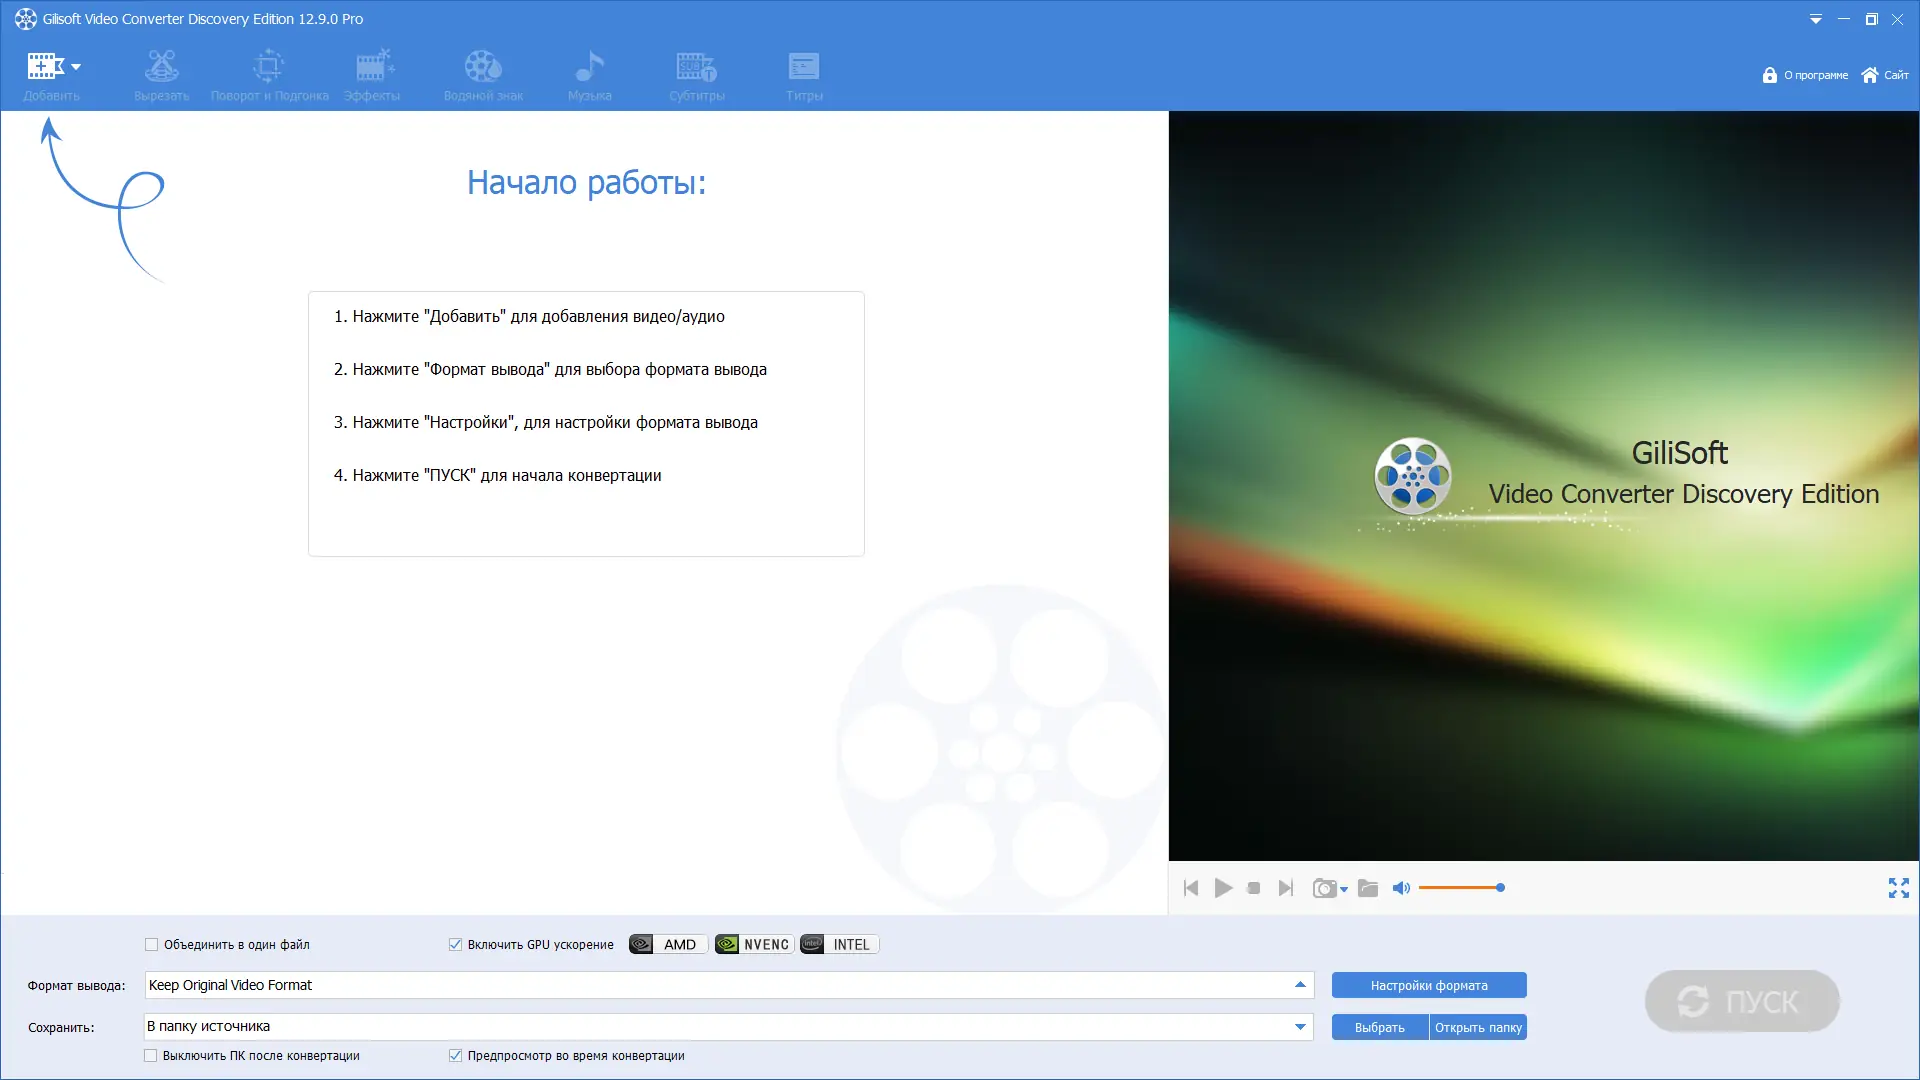Viewport: 1920px width, 1080px height.
Task: Enable Объединить в один файл
Action: pos(151,944)
